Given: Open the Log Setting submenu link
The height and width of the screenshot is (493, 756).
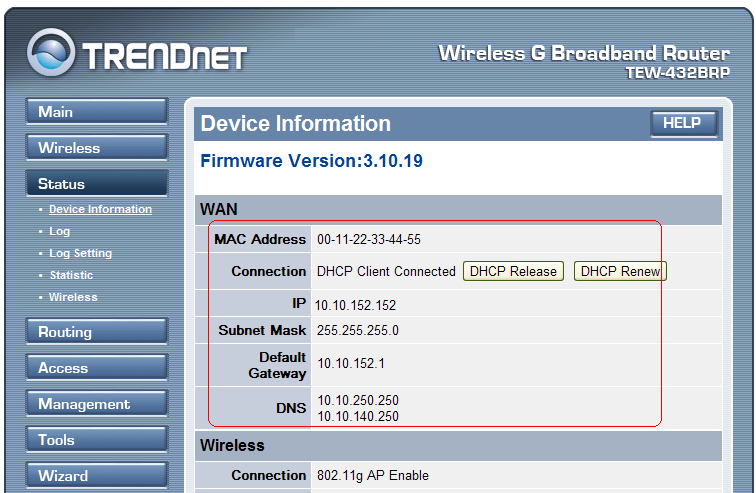Looking at the screenshot, I should click(x=81, y=253).
